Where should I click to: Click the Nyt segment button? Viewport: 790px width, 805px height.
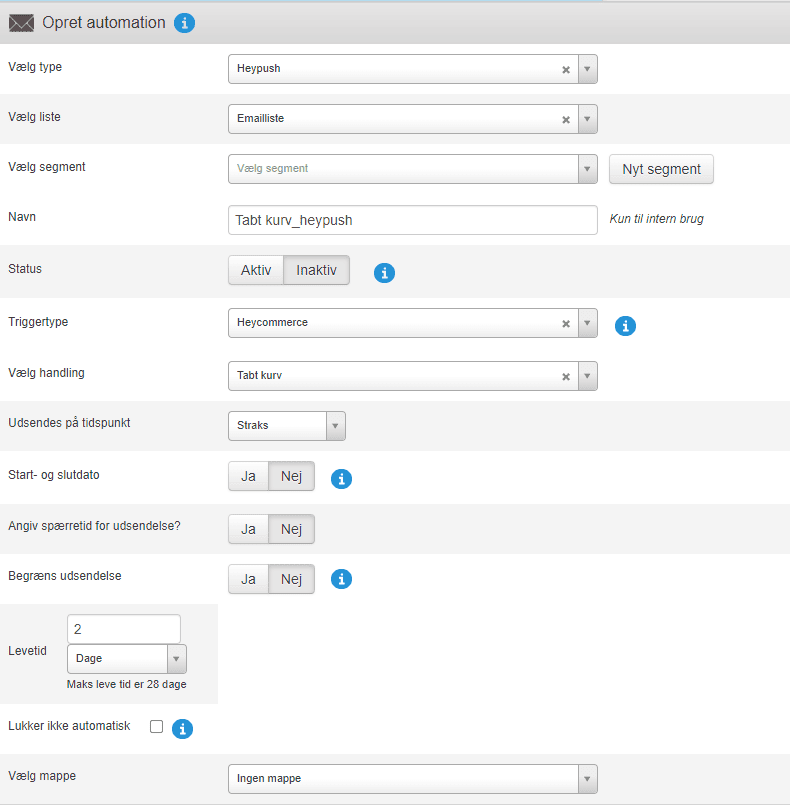click(x=661, y=169)
